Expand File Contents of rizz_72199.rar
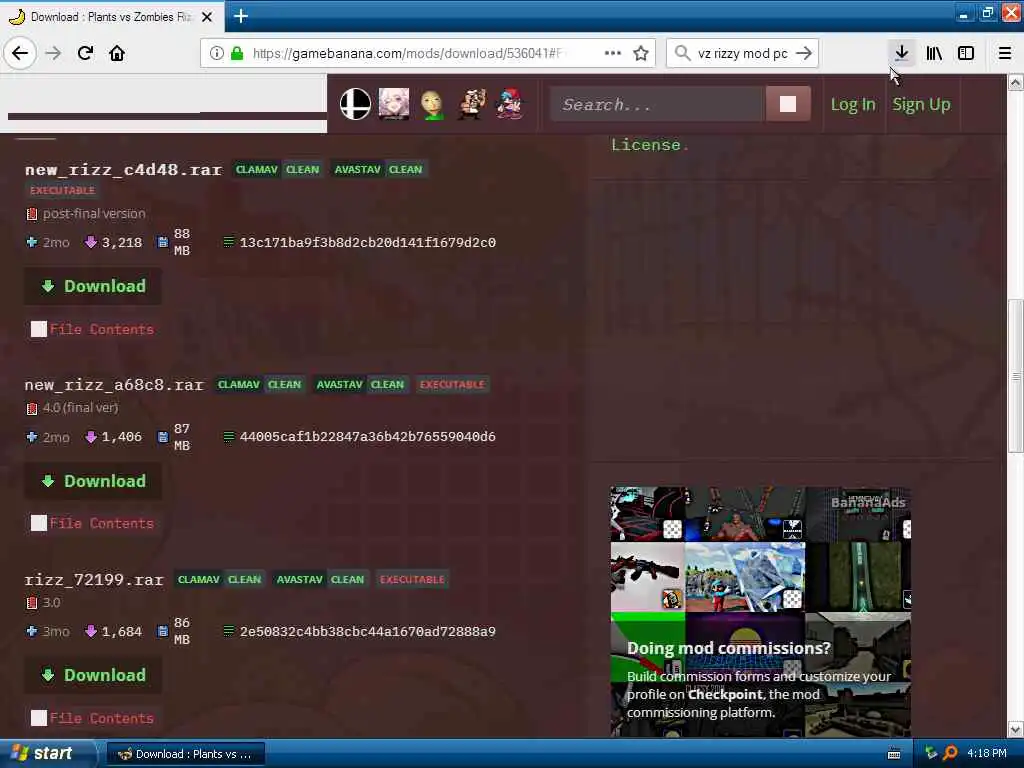 coord(92,718)
